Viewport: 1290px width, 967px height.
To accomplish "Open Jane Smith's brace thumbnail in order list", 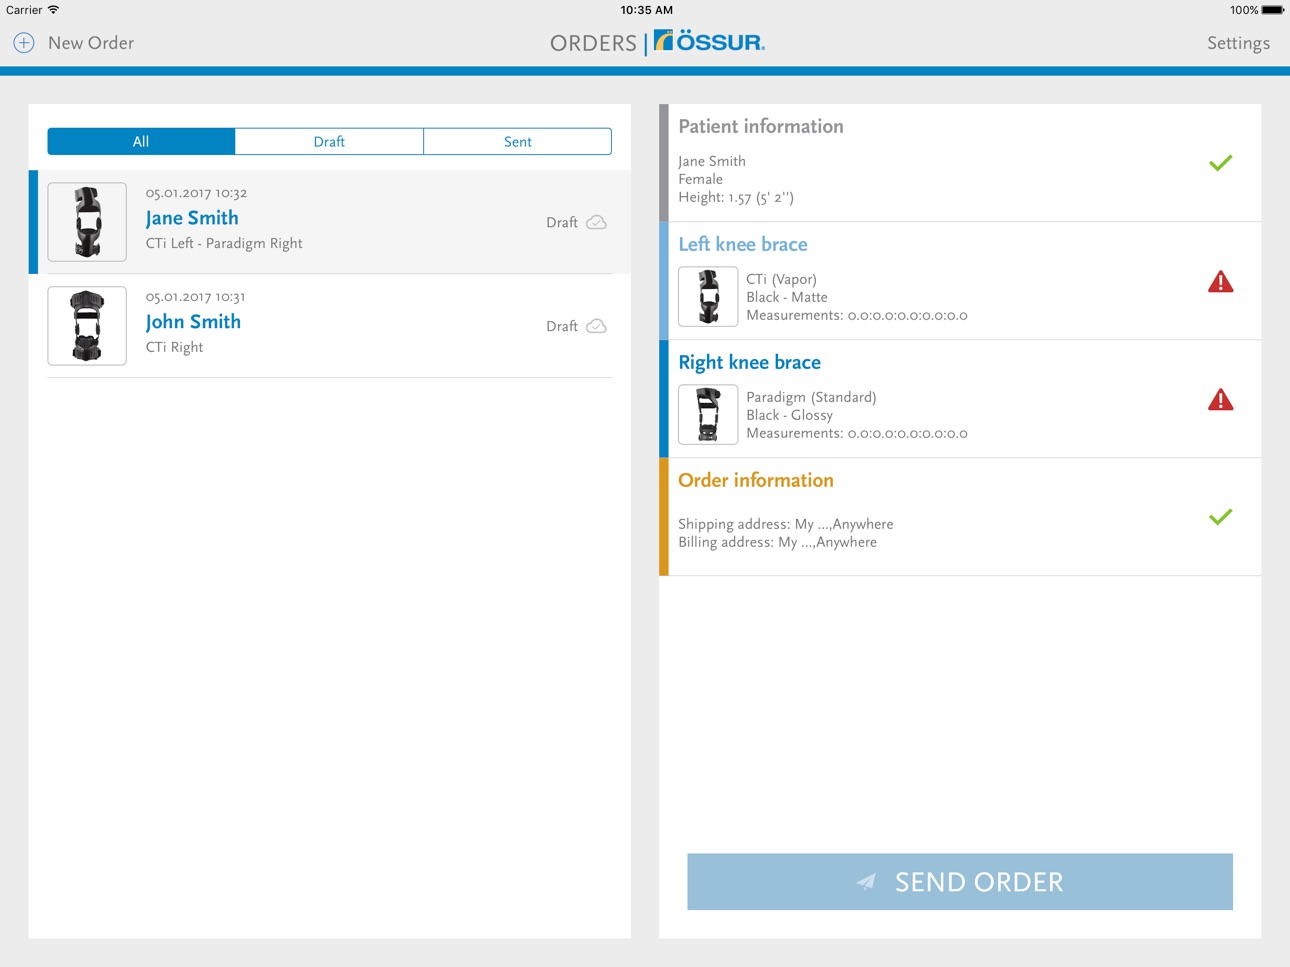I will 87,222.
